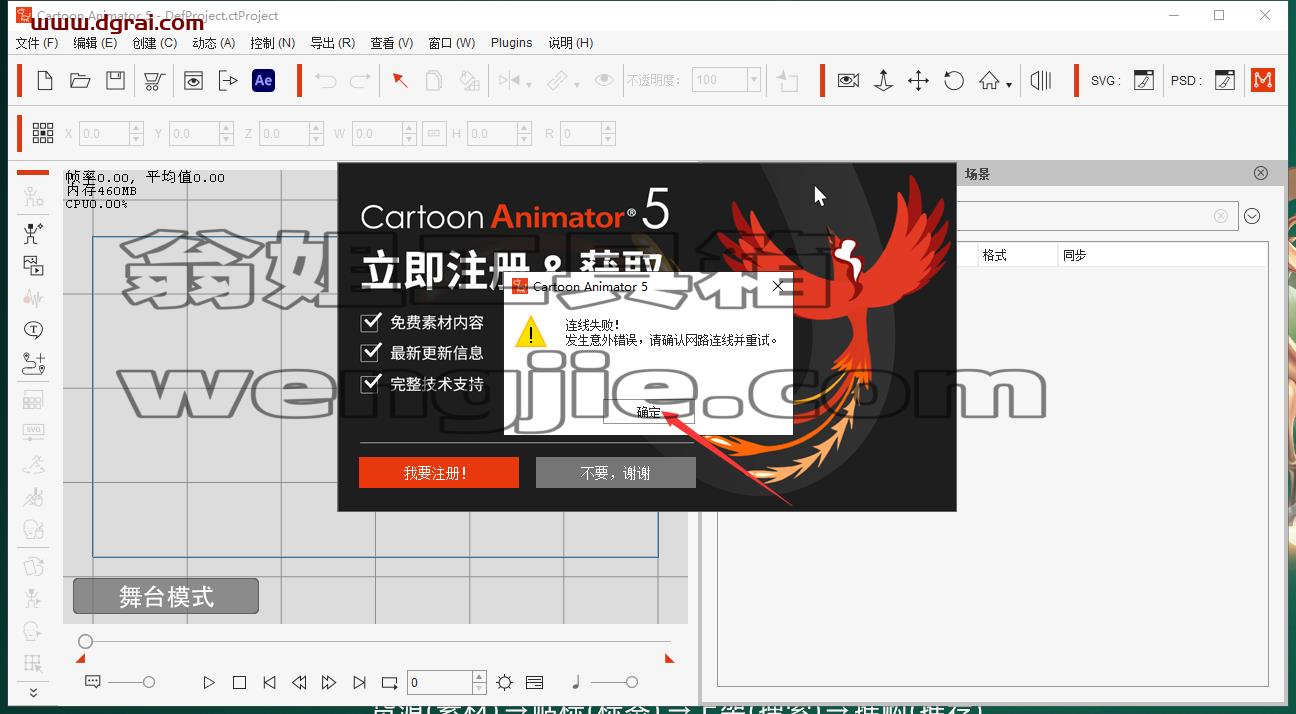Expand the scene panel round chevron button
This screenshot has width=1296, height=714.
click(x=1252, y=216)
